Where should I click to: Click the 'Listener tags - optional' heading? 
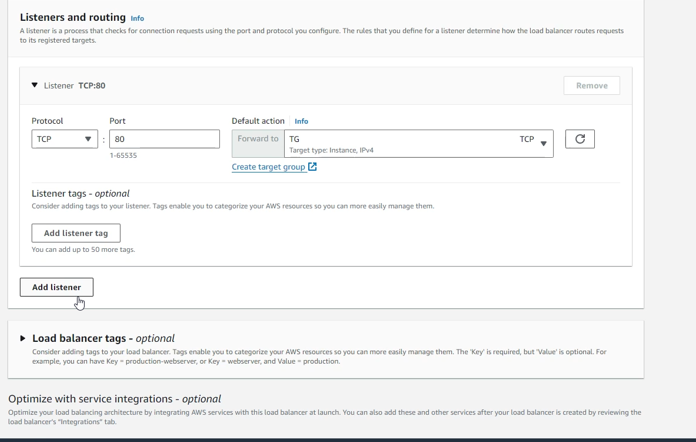(80, 193)
